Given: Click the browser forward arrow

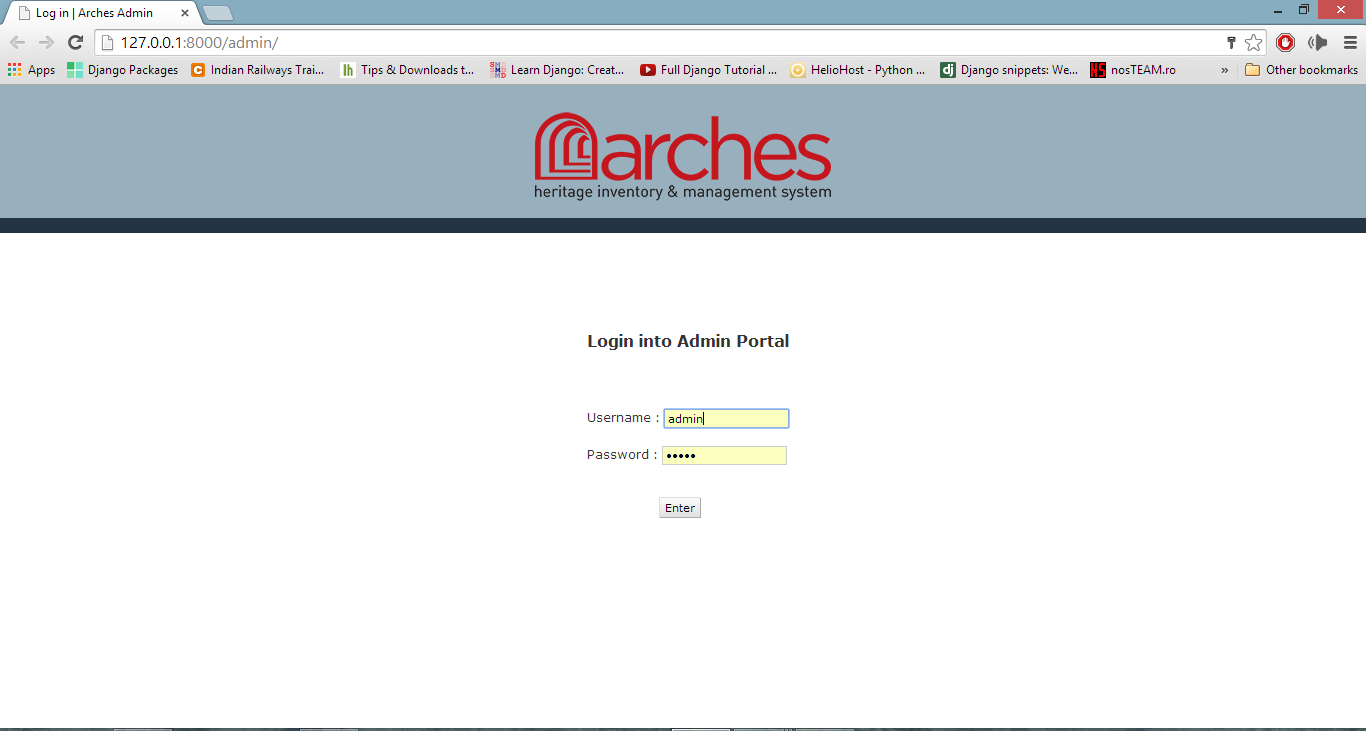Looking at the screenshot, I should coord(46,42).
